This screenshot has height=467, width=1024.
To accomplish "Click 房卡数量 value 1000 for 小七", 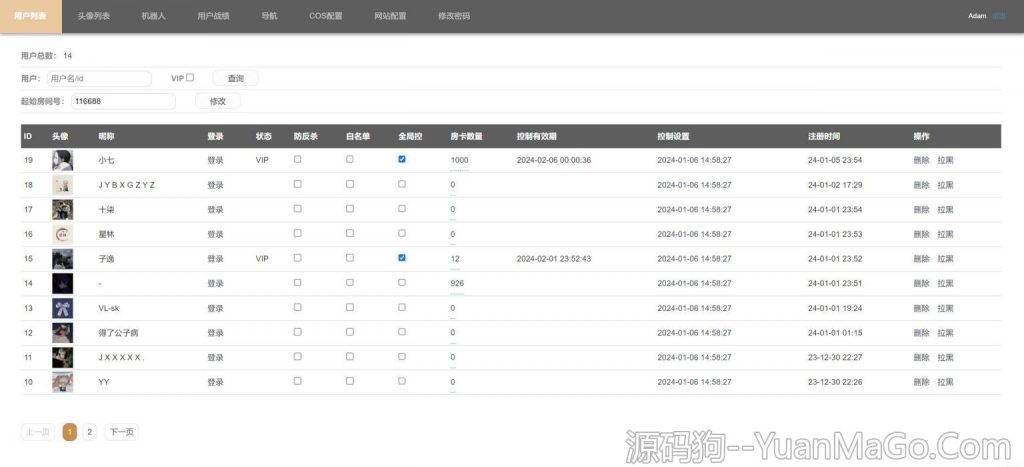I will (x=459, y=160).
